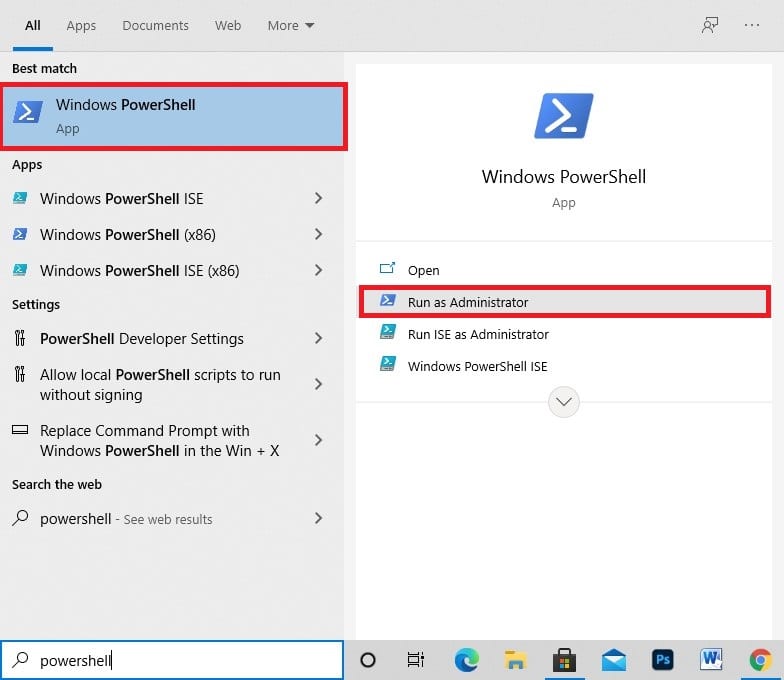Click the Windows PowerShell ISE icon in actions list

click(388, 364)
